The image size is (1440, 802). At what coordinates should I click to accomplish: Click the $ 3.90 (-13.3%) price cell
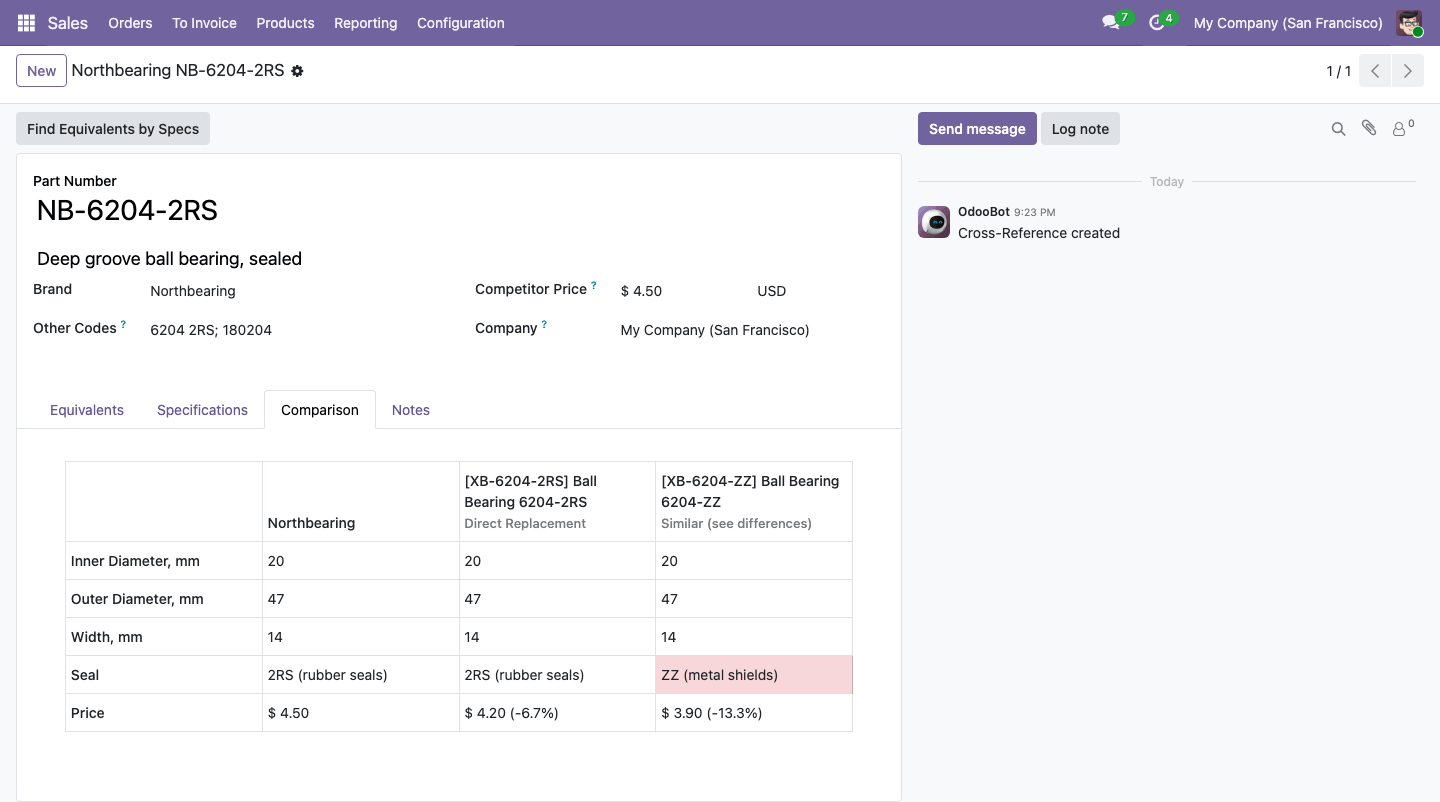pos(754,713)
